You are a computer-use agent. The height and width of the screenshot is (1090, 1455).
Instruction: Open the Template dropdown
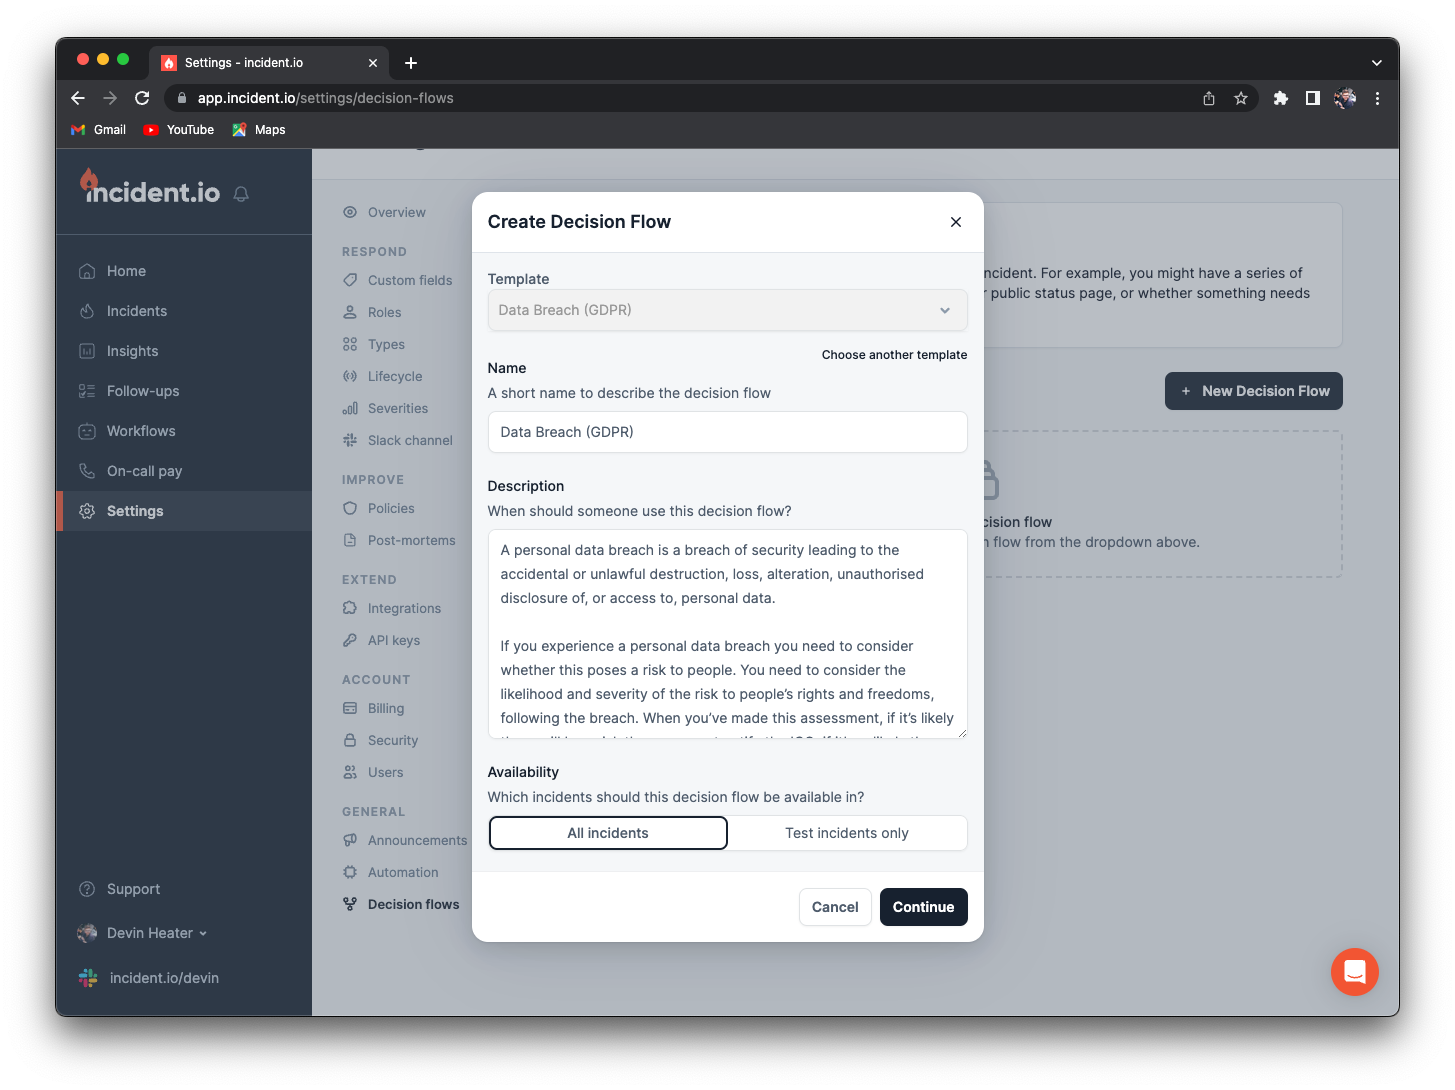(727, 310)
